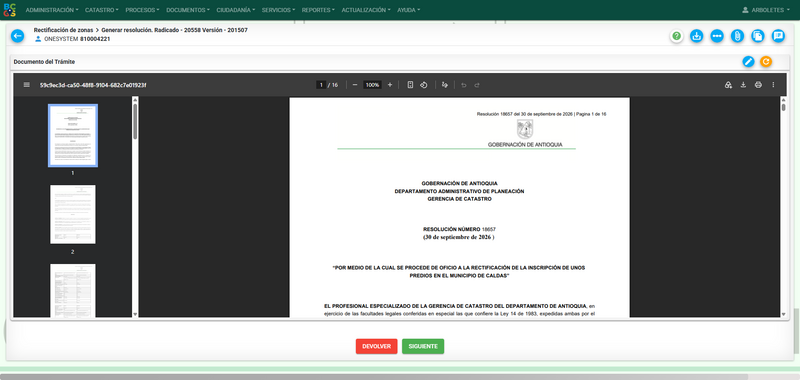The height and width of the screenshot is (380, 800).
Task: Click the orange regenerate refresh icon
Action: click(766, 62)
